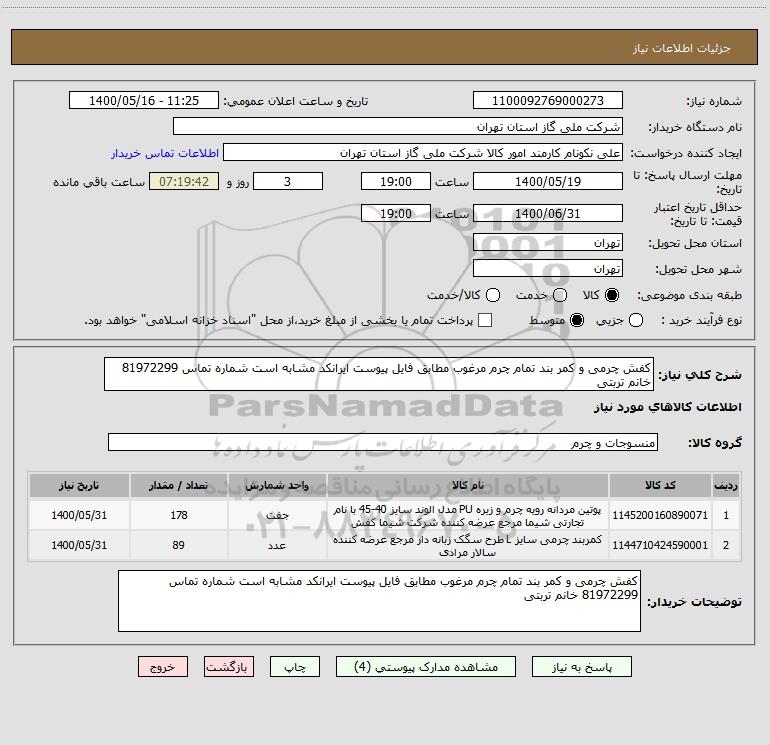This screenshot has width=770, height=745.
Task: Click the کد کالا column header
Action: pyautogui.click(x=660, y=485)
